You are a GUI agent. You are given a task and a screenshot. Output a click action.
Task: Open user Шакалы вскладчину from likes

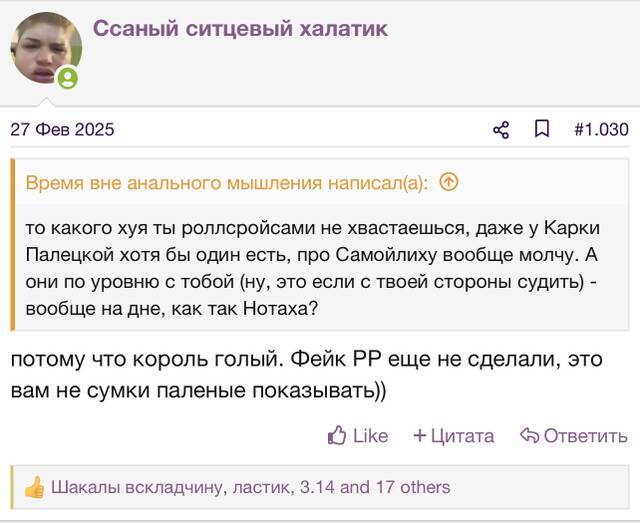tap(136, 487)
